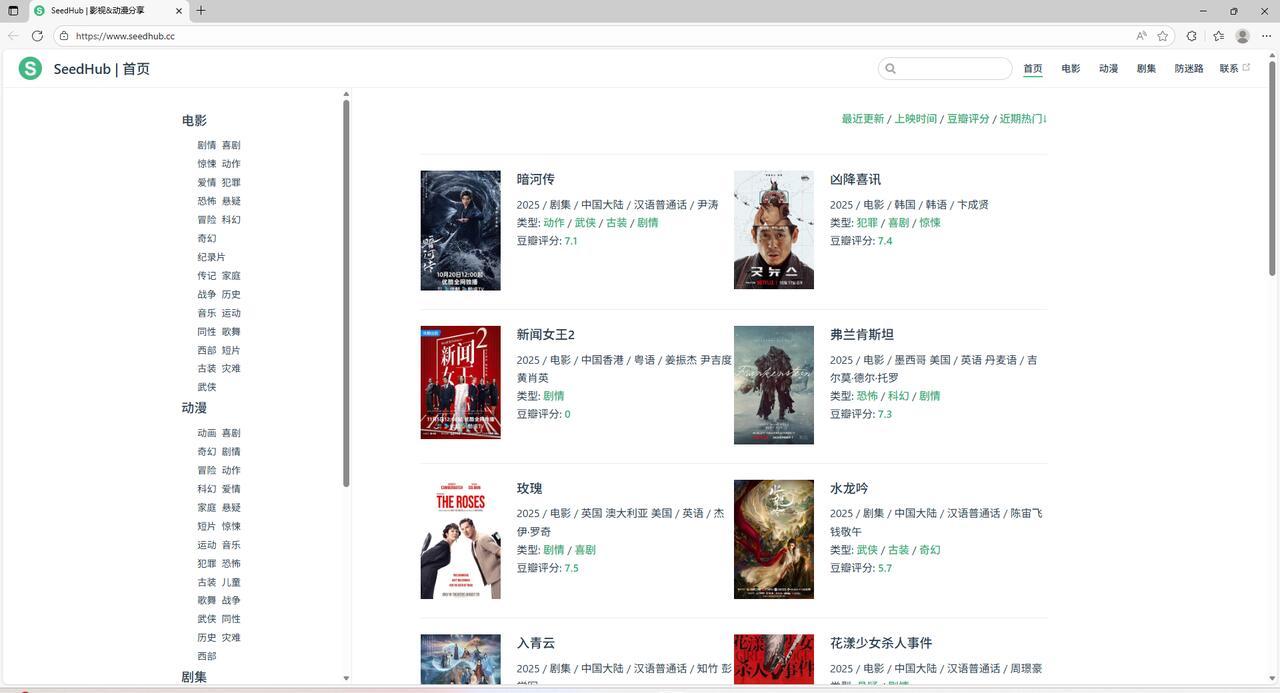Screen dimensions: 1280x693
Task: Open the 弗兰肯斯坦 title link
Action: point(862,334)
